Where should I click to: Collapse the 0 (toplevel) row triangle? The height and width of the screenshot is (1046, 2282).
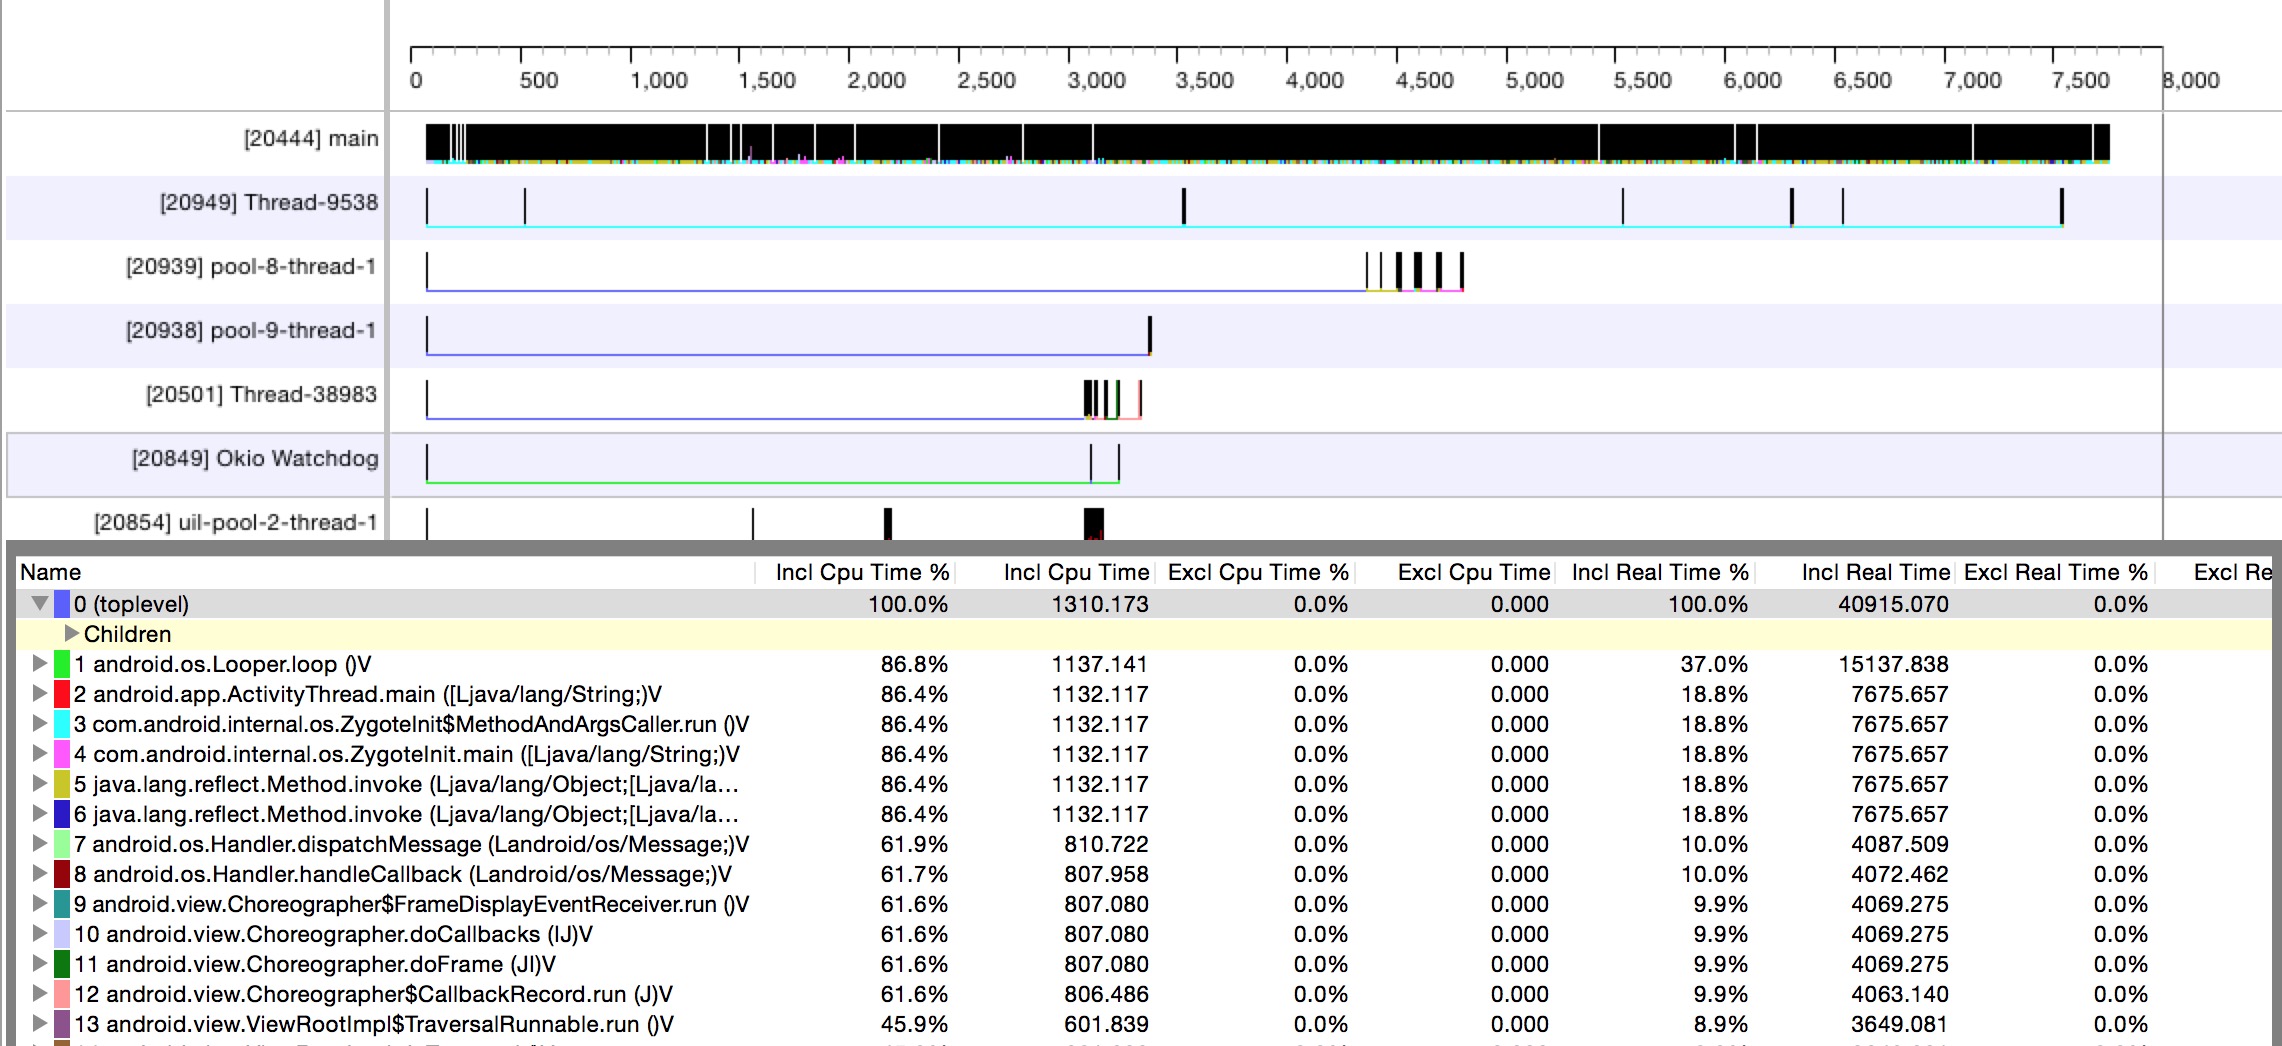(40, 604)
